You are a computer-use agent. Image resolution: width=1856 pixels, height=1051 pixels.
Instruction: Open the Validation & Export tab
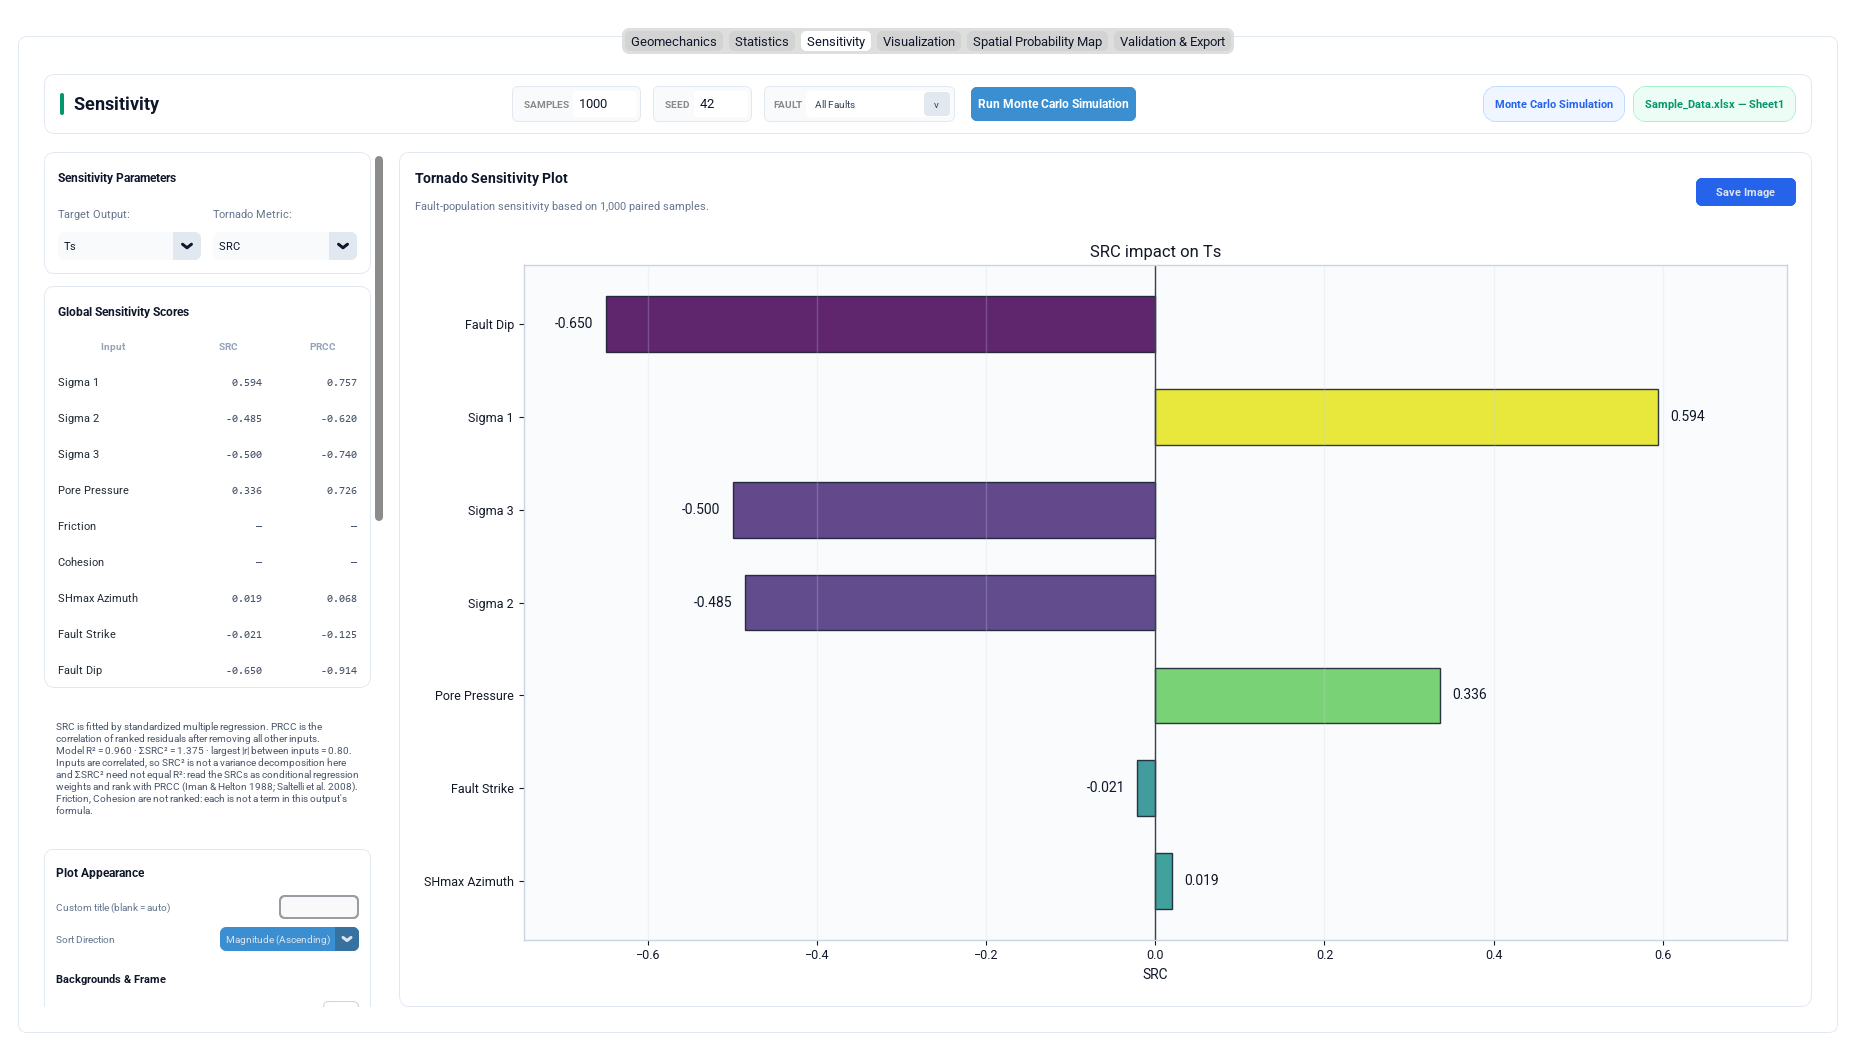click(x=1172, y=41)
